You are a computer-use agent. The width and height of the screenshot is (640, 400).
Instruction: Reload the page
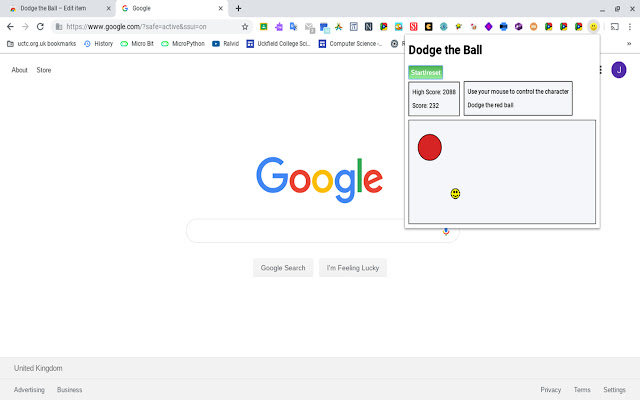40,27
